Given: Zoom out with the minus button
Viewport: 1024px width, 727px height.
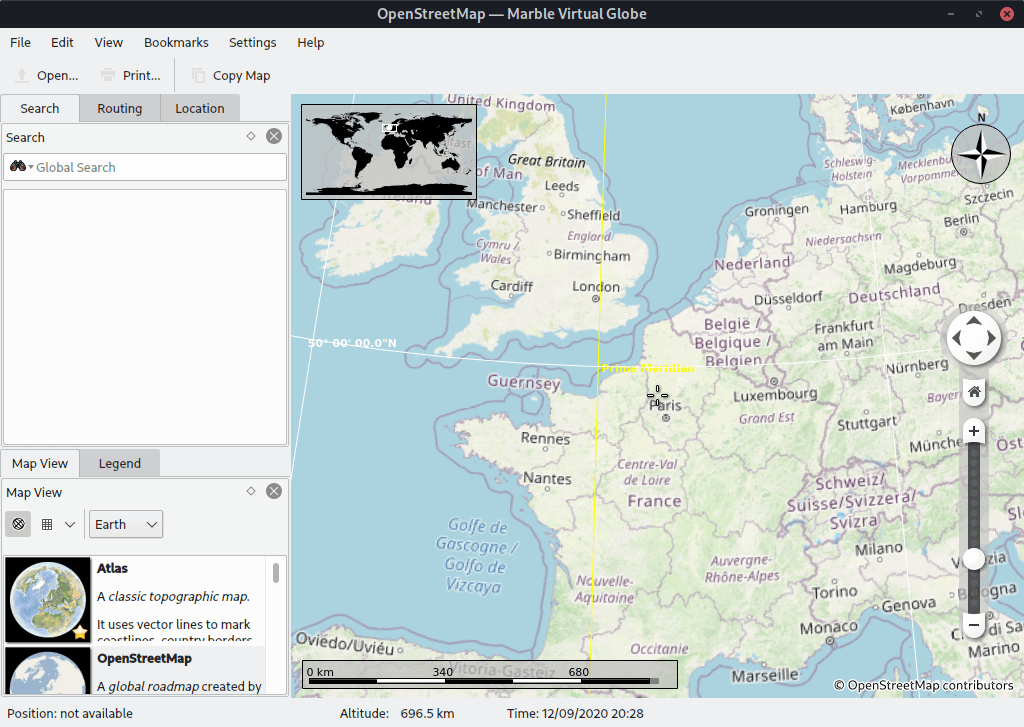Looking at the screenshot, I should point(974,624).
